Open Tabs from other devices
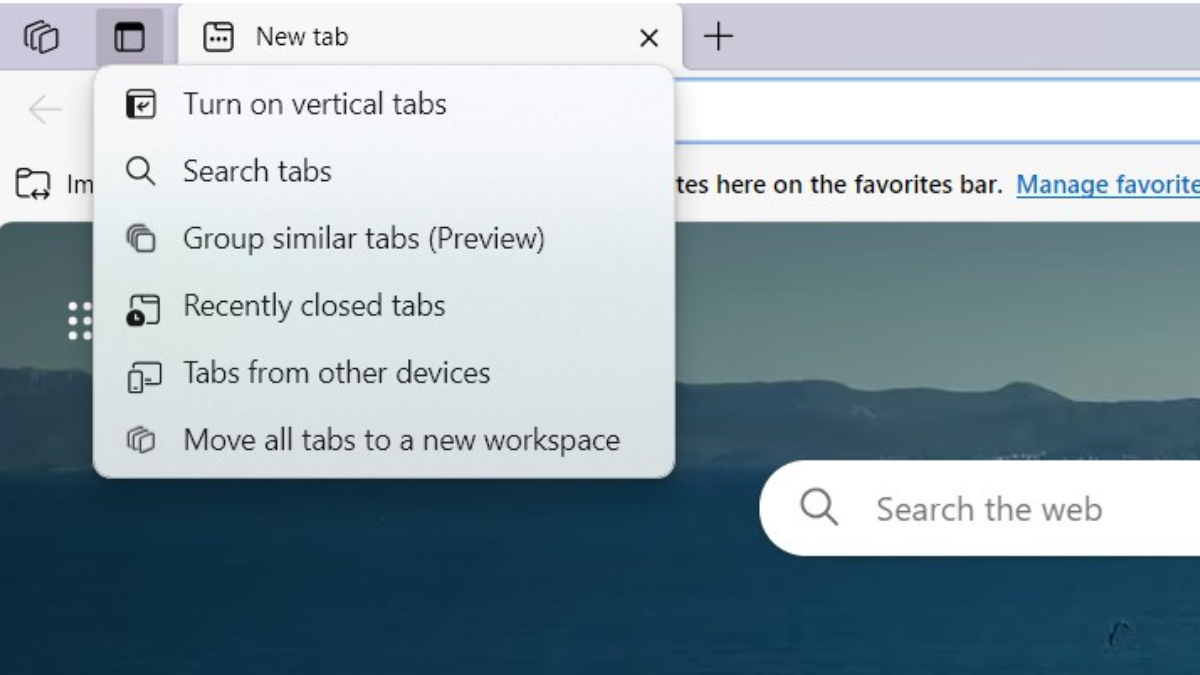The image size is (1200, 675). 335,372
